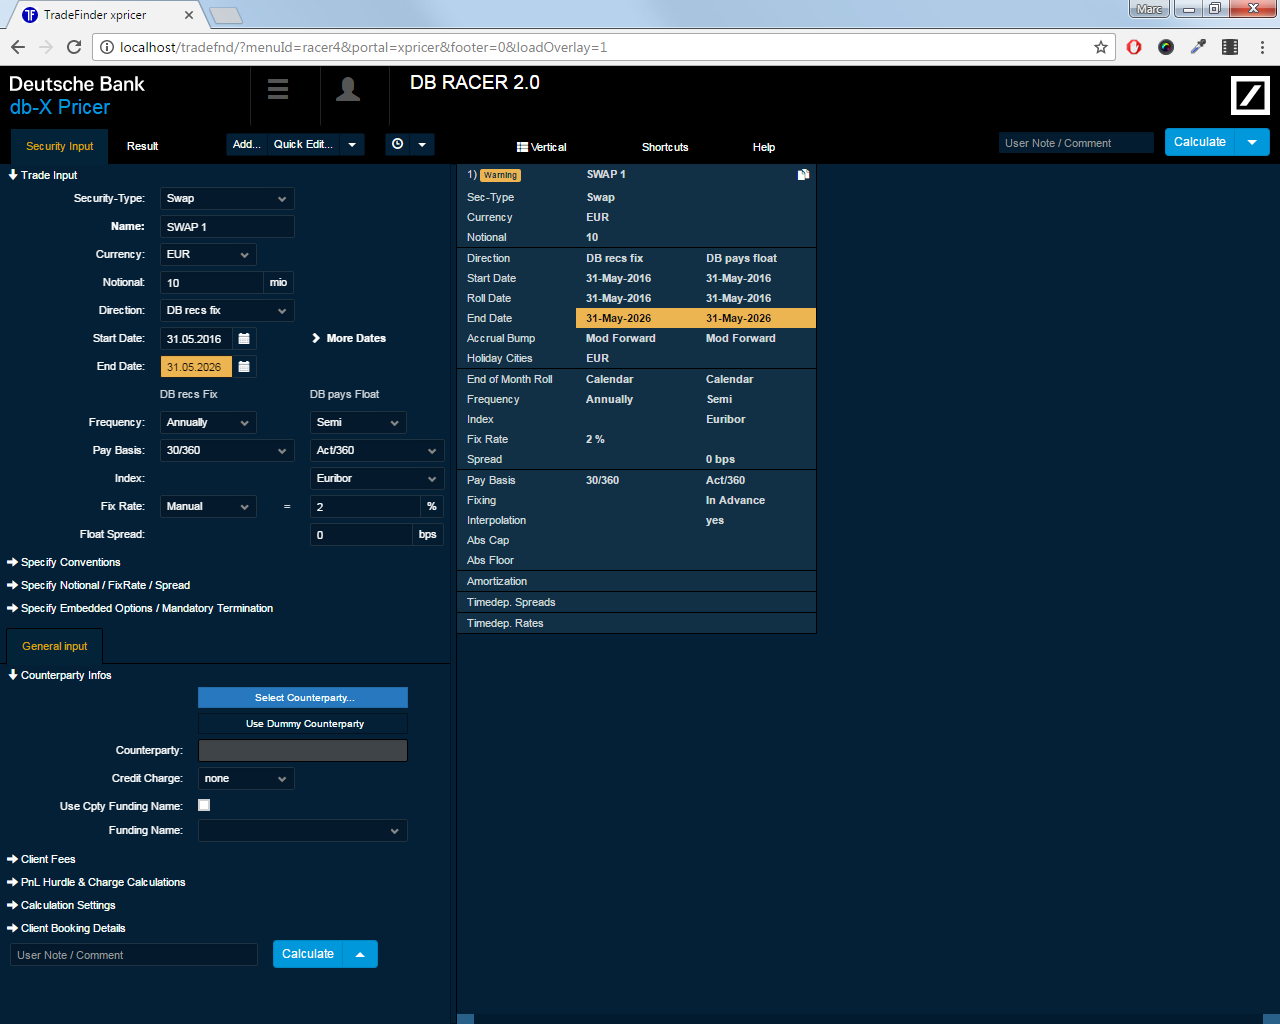Open the Start Date calendar picker
1280x1024 pixels.
[244, 339]
